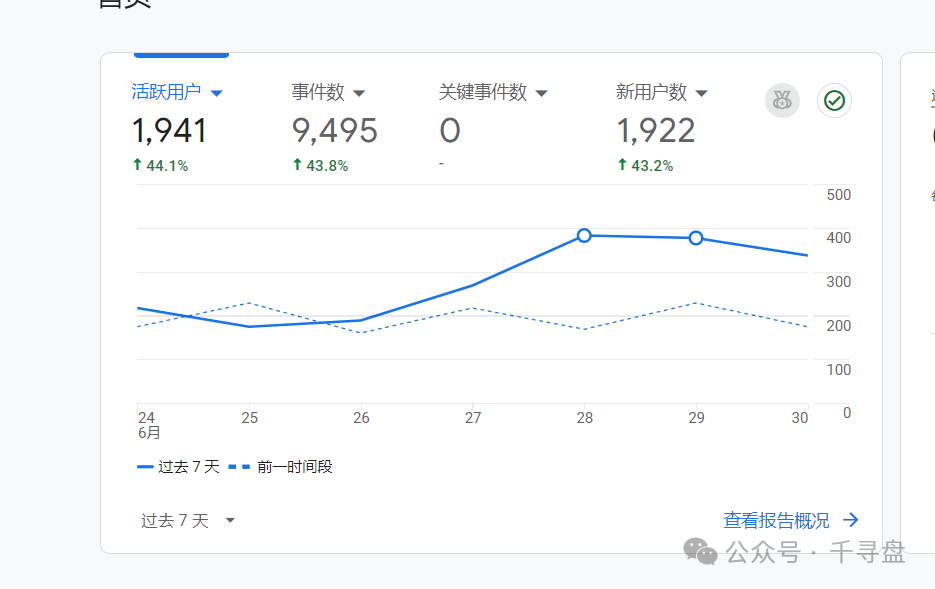Click the 44.1% increase indicator
Viewport: 935px width, 589px height.
[x=160, y=165]
